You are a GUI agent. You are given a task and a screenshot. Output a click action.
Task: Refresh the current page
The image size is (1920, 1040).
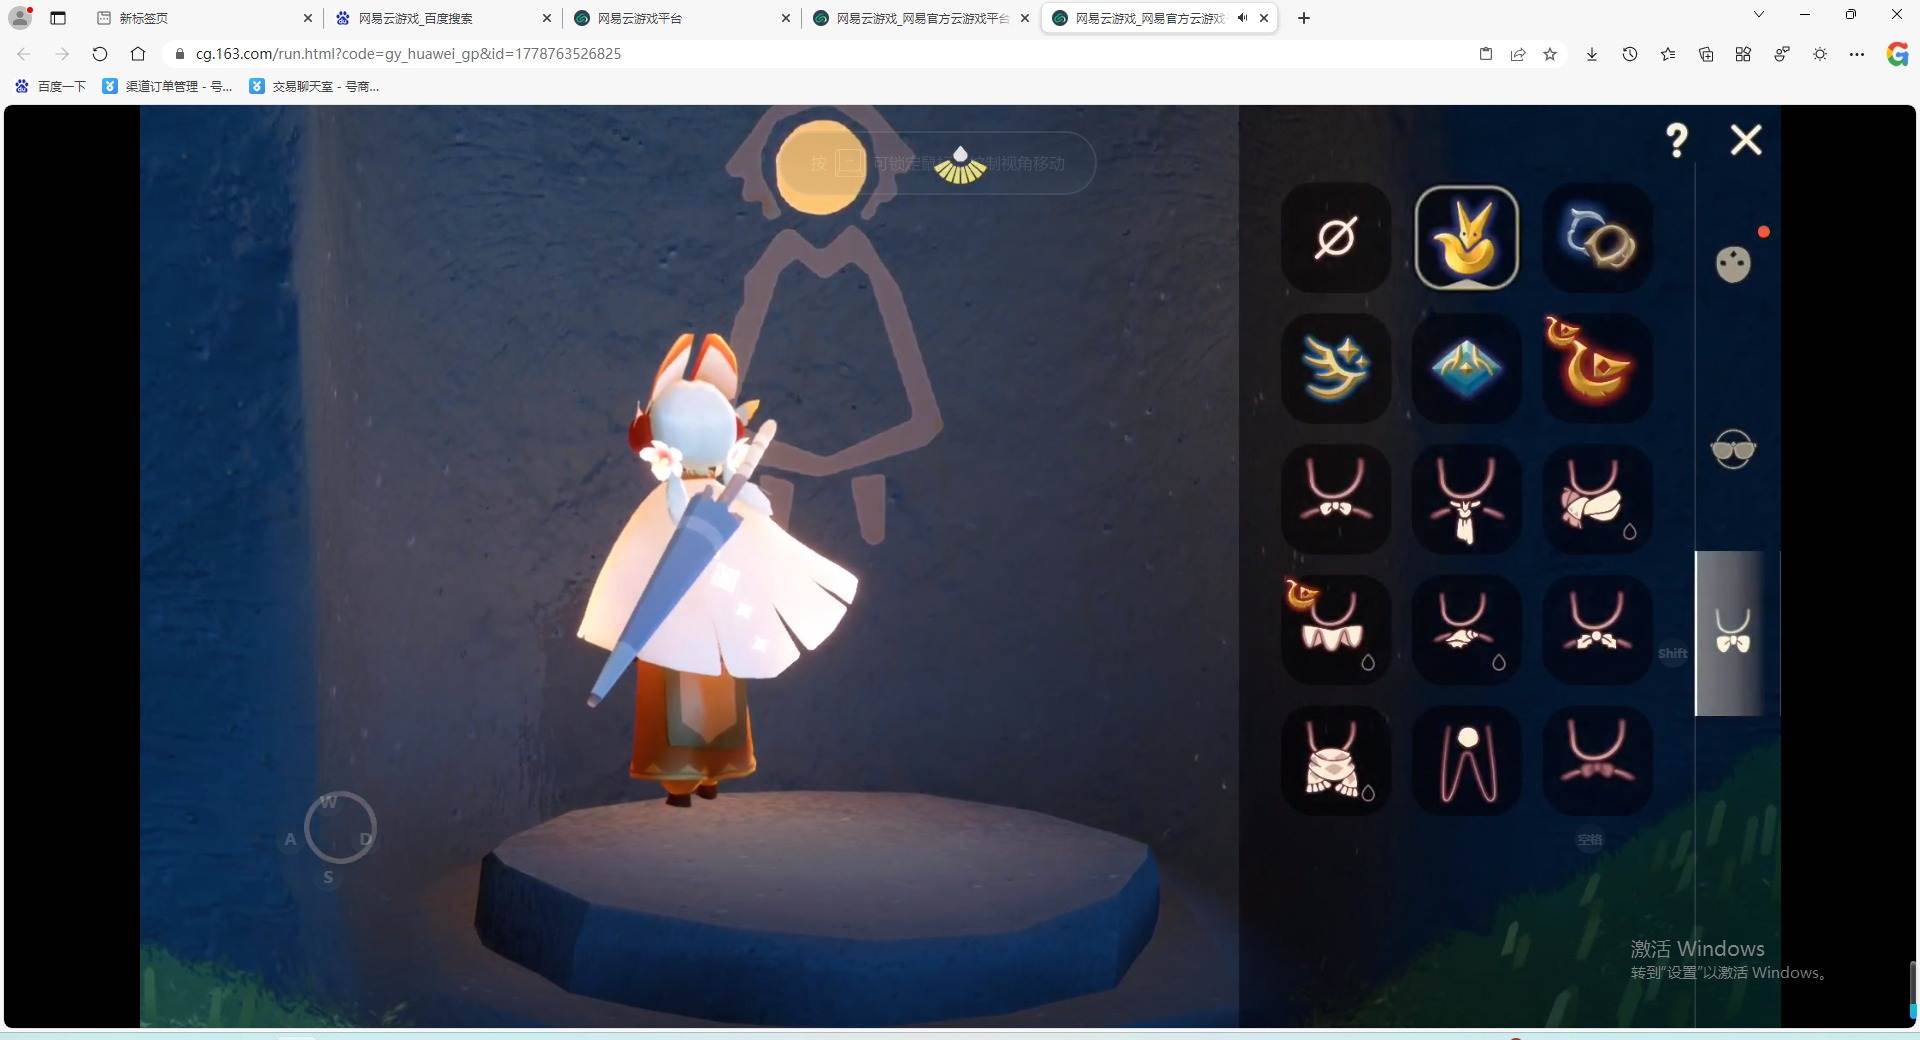point(100,54)
